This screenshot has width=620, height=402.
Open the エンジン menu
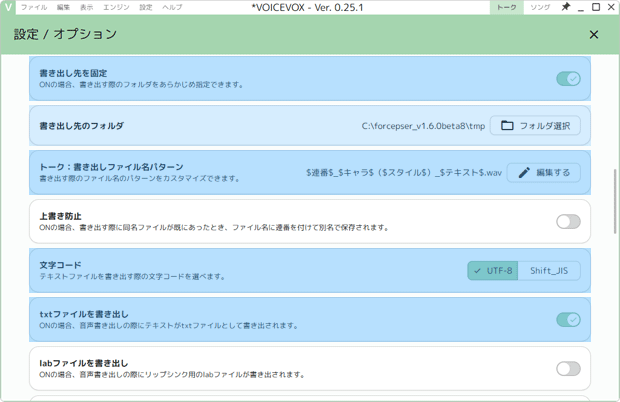coord(116,7)
